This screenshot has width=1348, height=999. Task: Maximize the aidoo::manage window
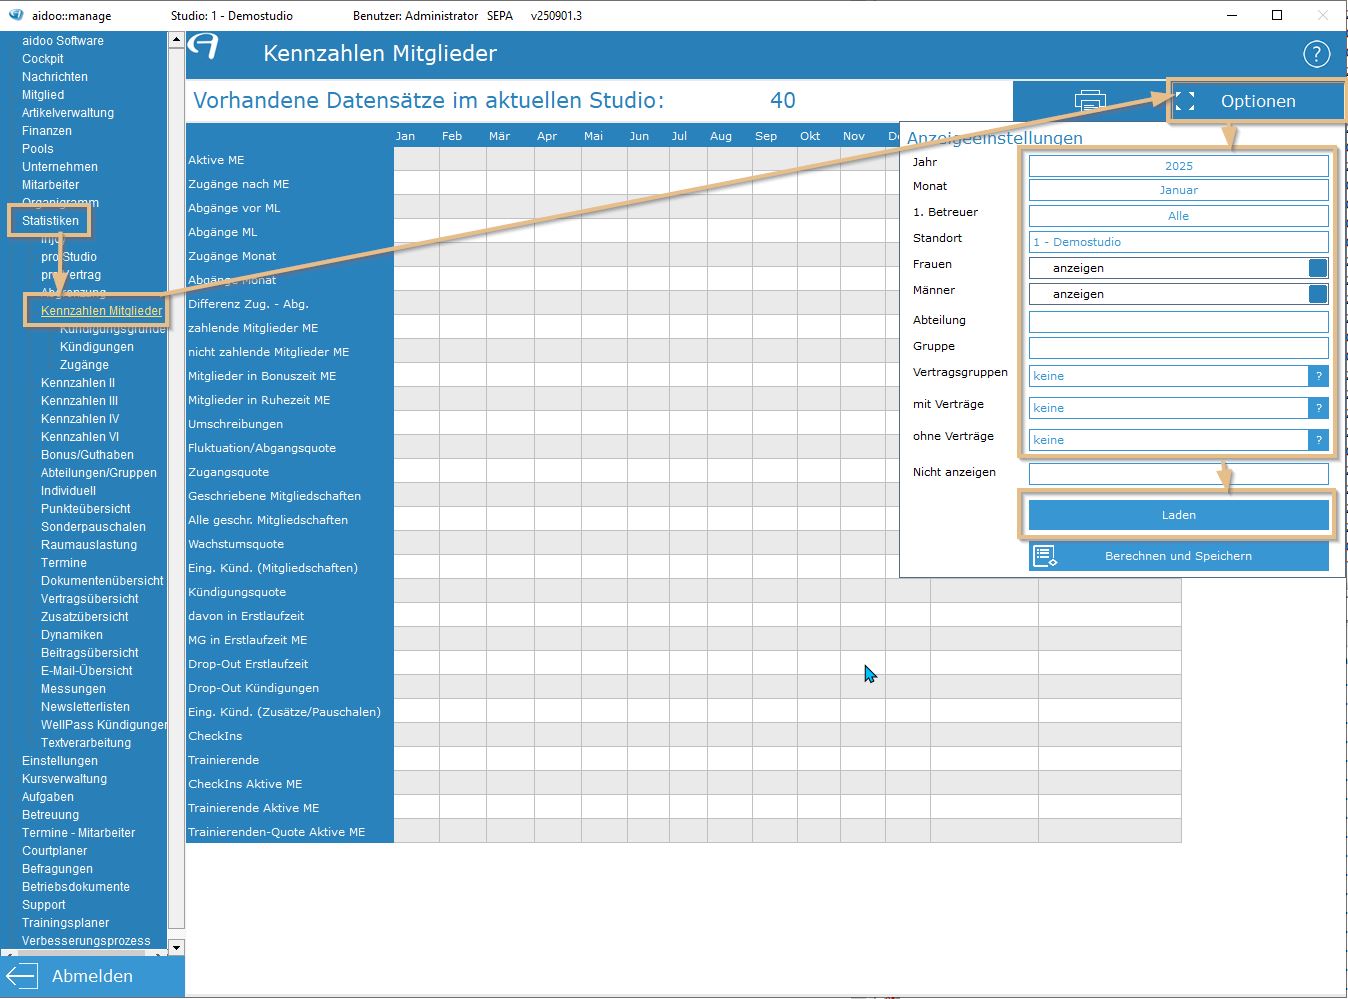point(1277,15)
